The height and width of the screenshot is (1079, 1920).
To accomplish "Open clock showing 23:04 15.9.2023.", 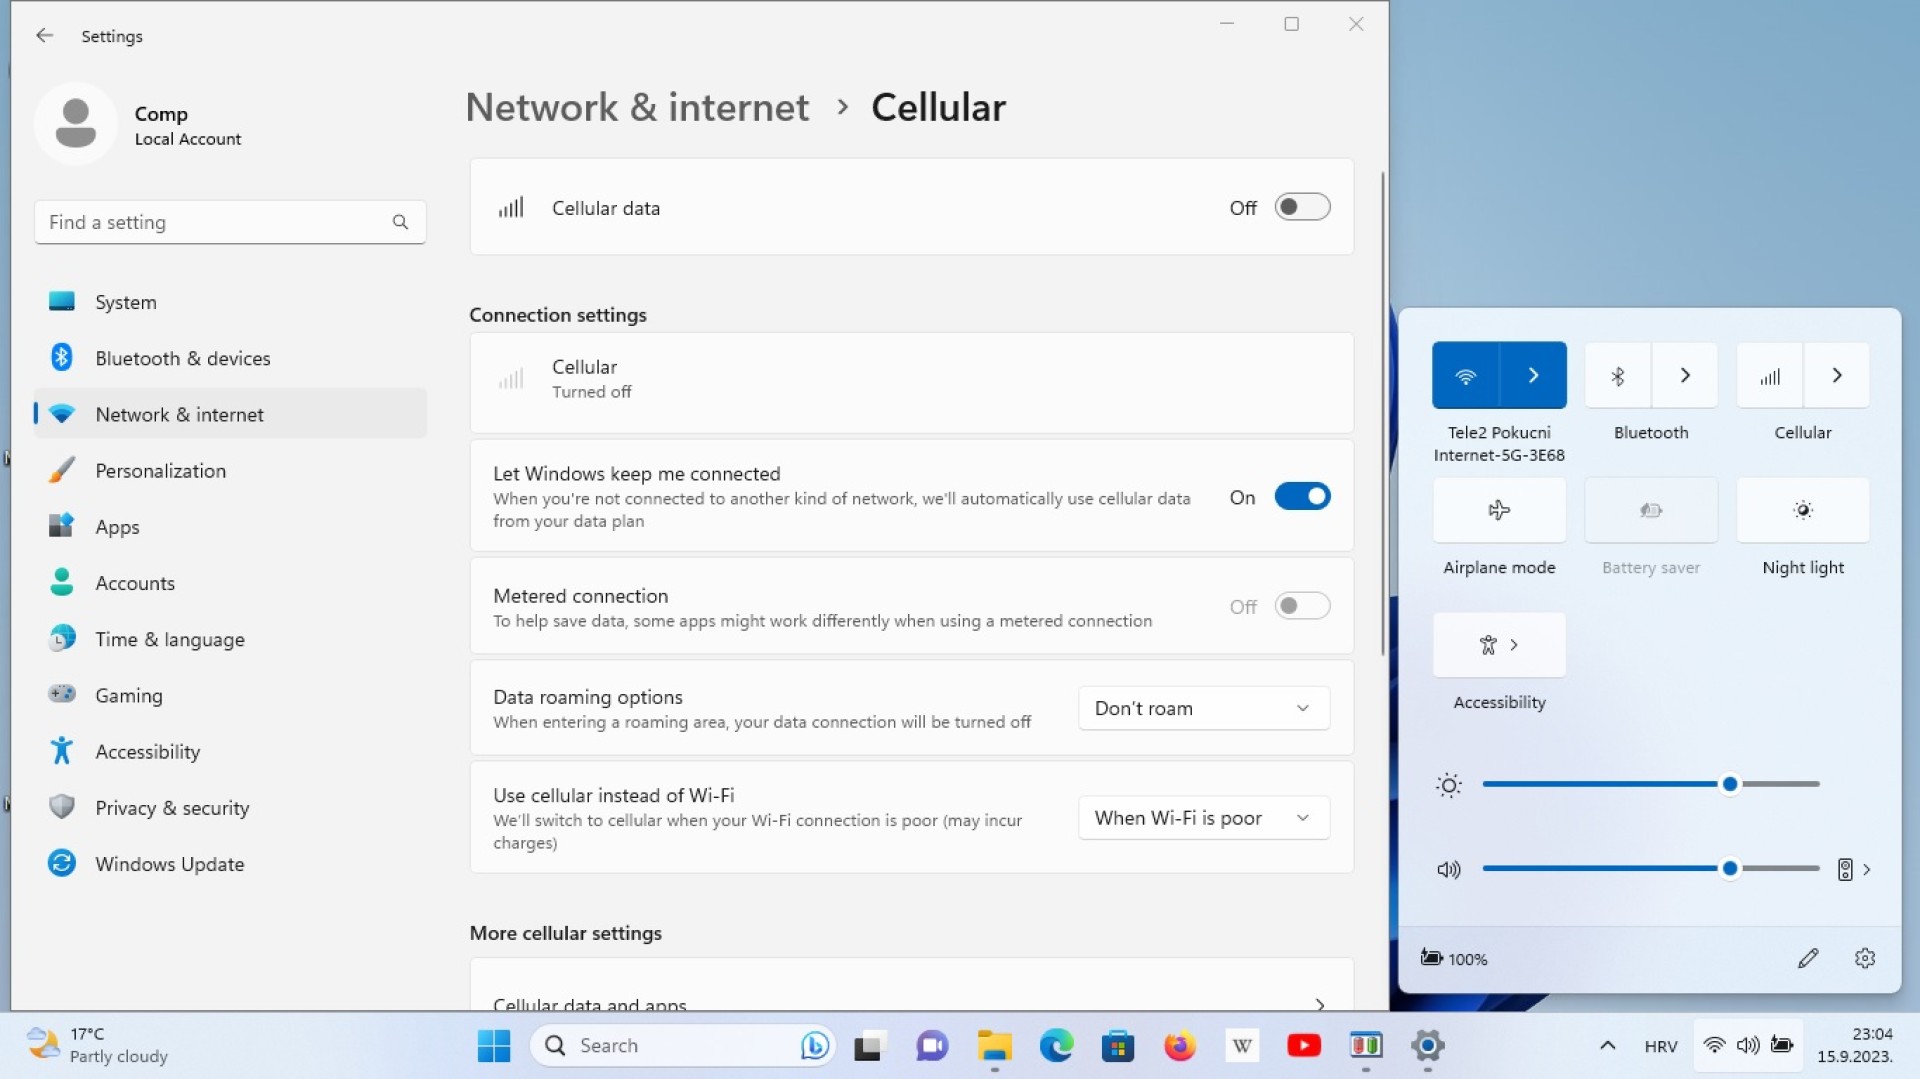I will (1855, 1046).
